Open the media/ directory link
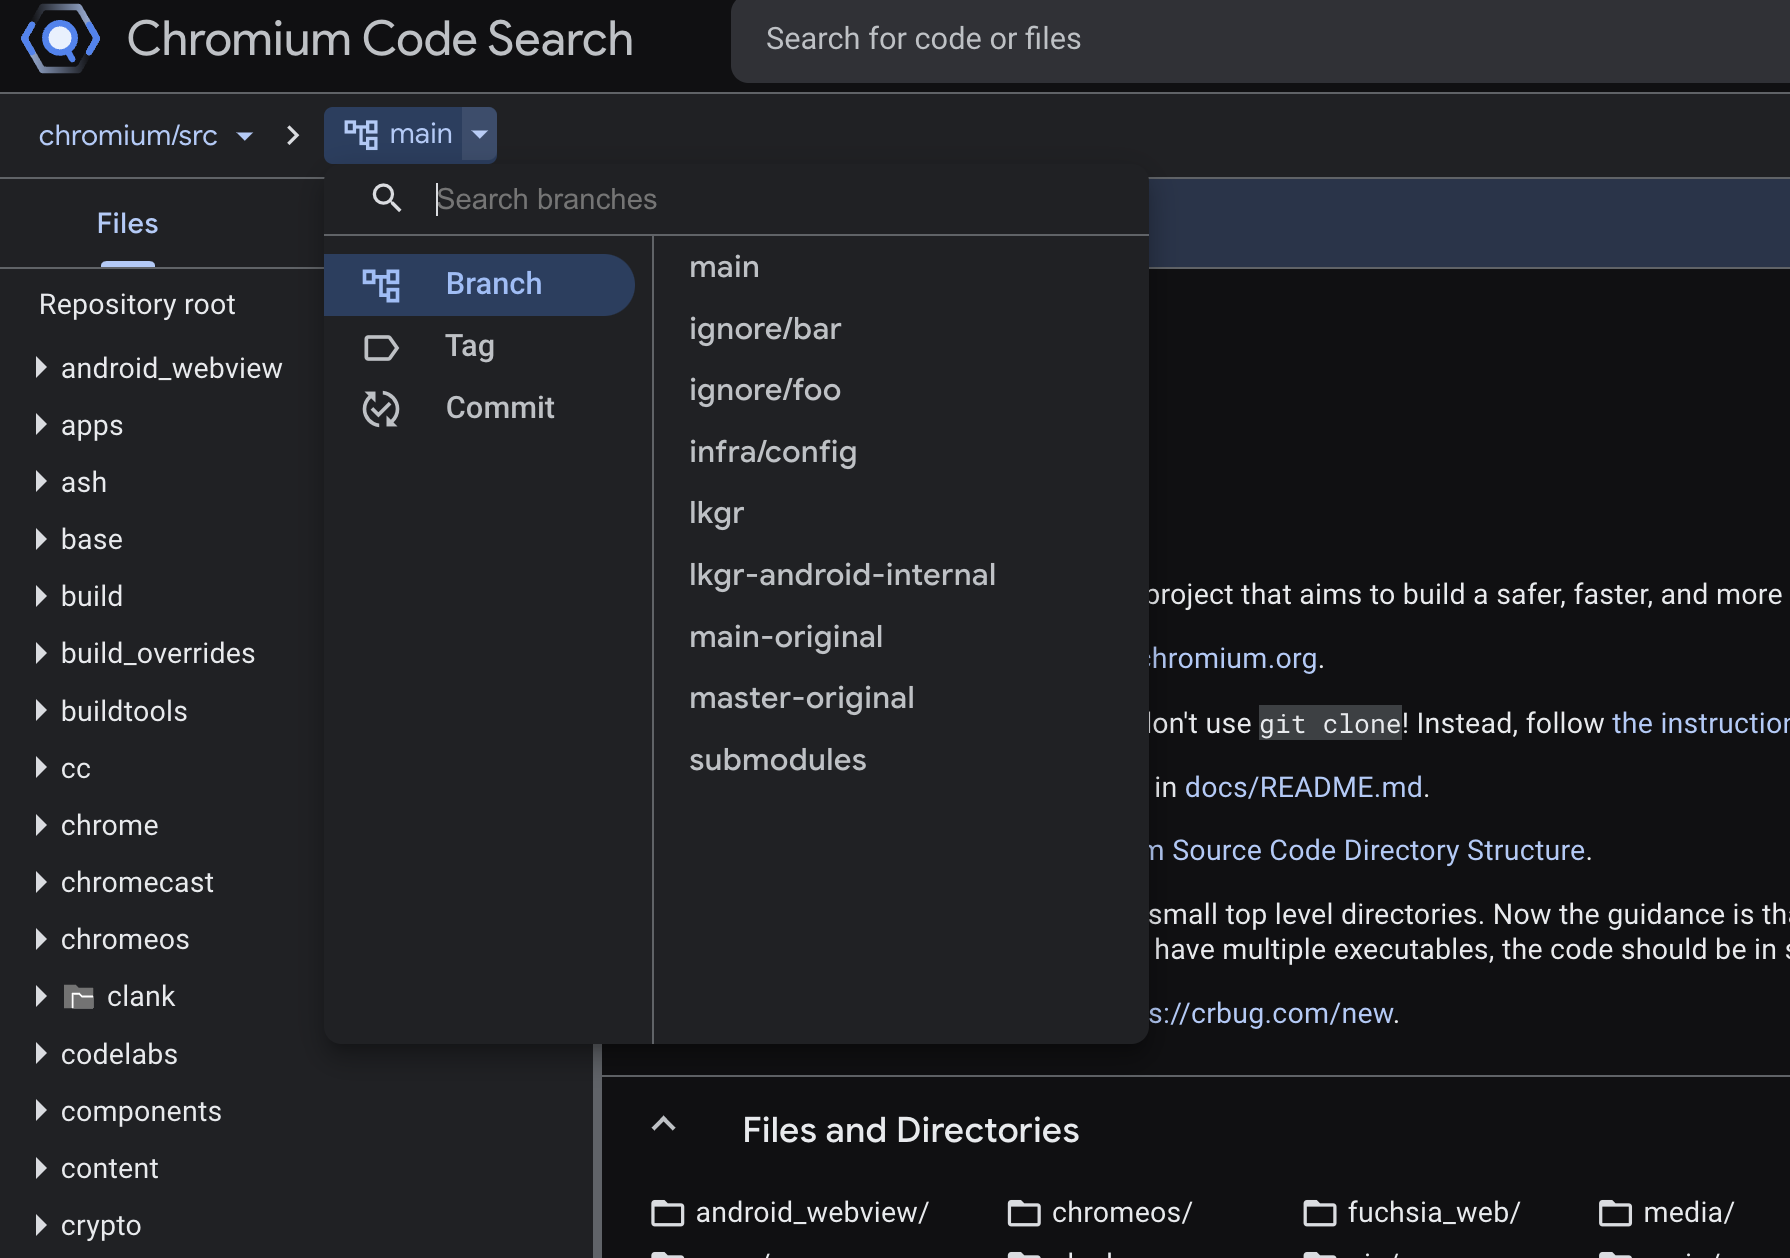1790x1258 pixels. click(1688, 1213)
